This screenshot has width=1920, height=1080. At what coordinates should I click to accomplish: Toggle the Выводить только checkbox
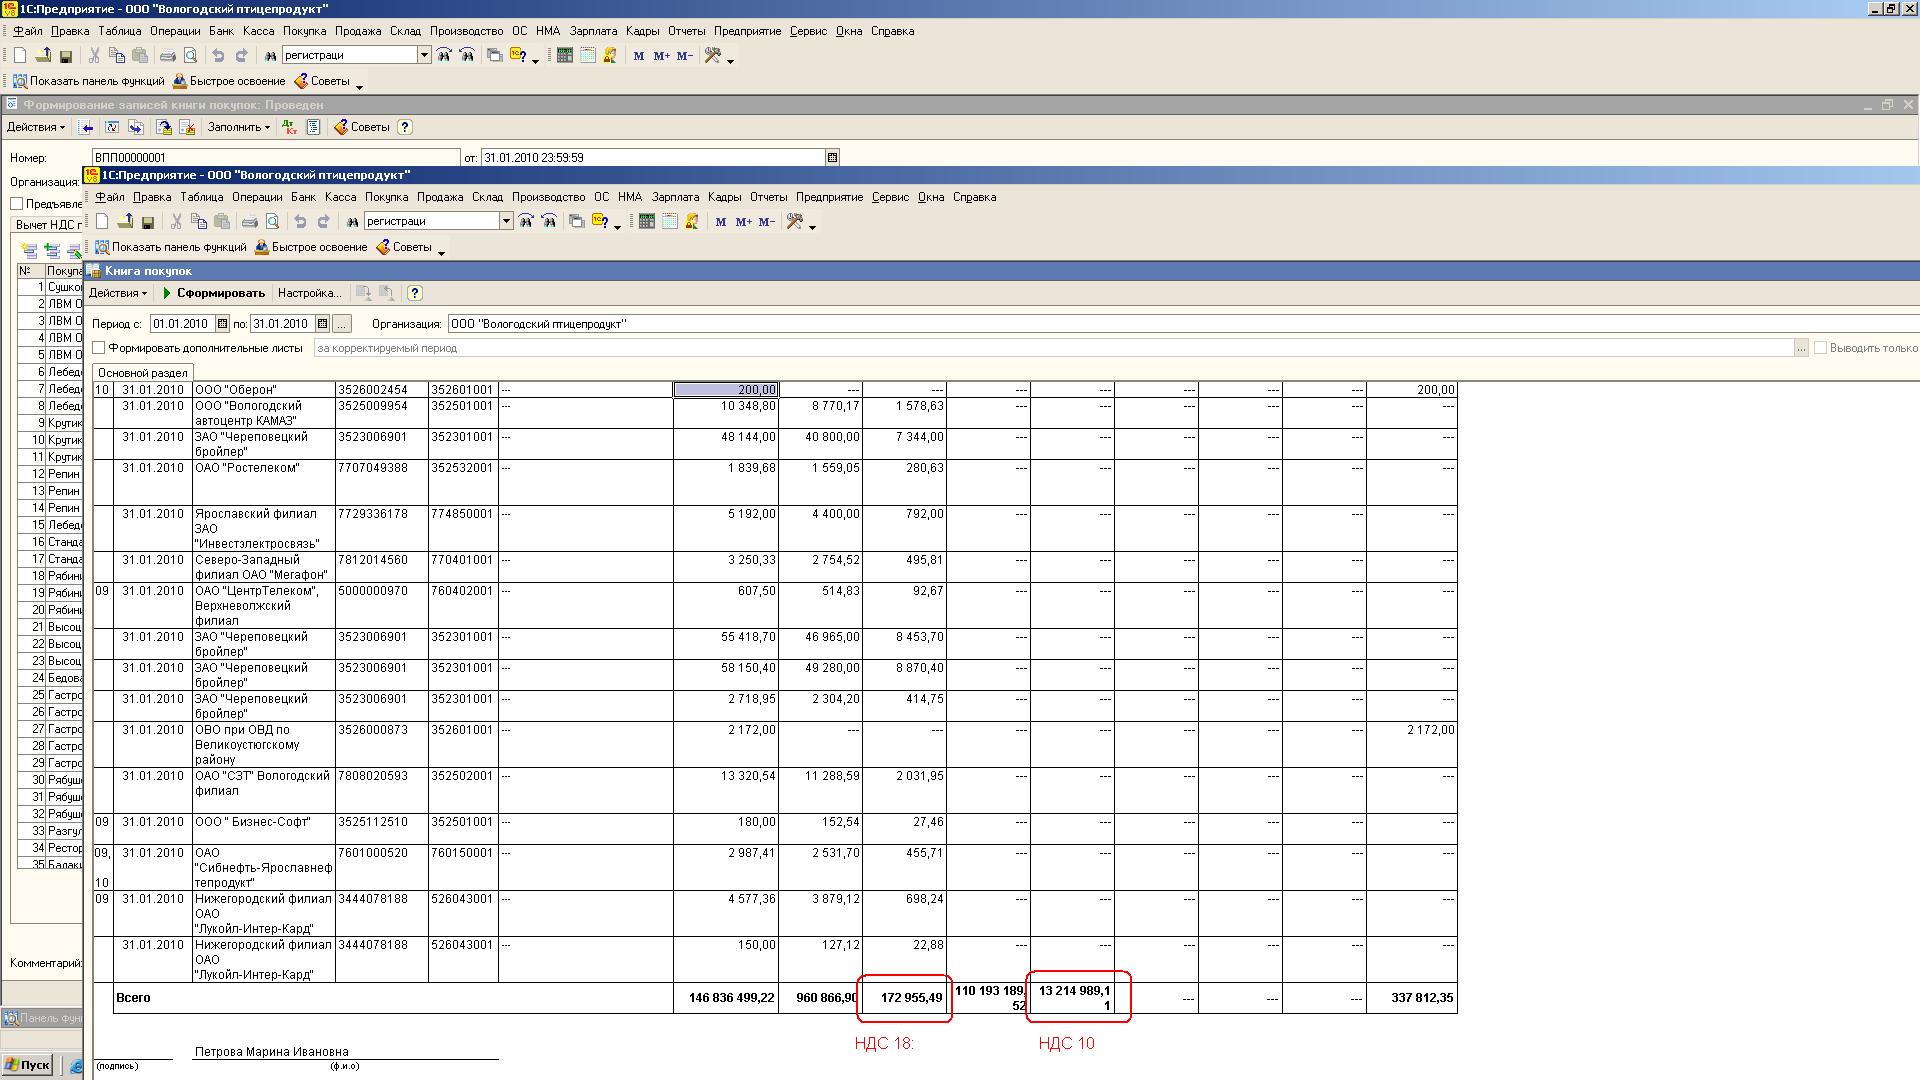click(x=1820, y=348)
